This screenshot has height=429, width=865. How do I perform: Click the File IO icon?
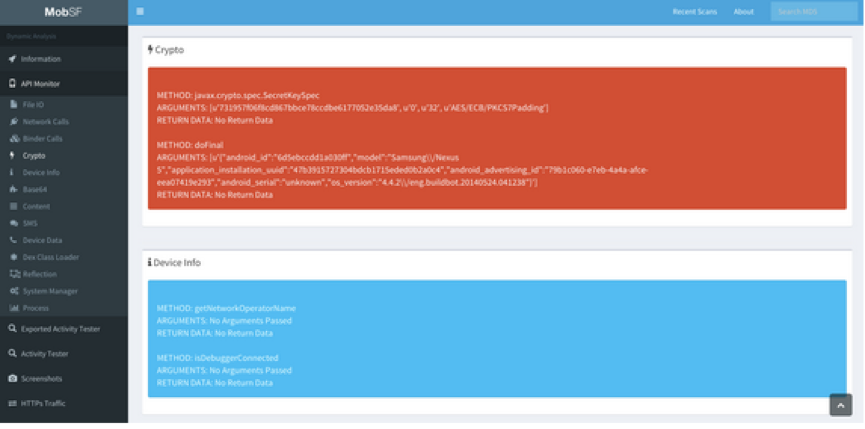click(14, 104)
